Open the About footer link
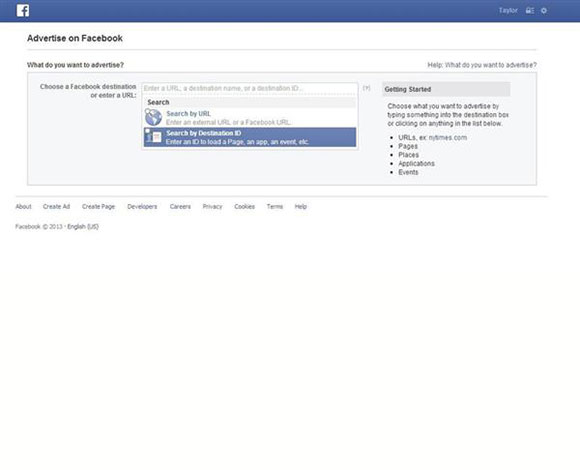 tap(23, 207)
